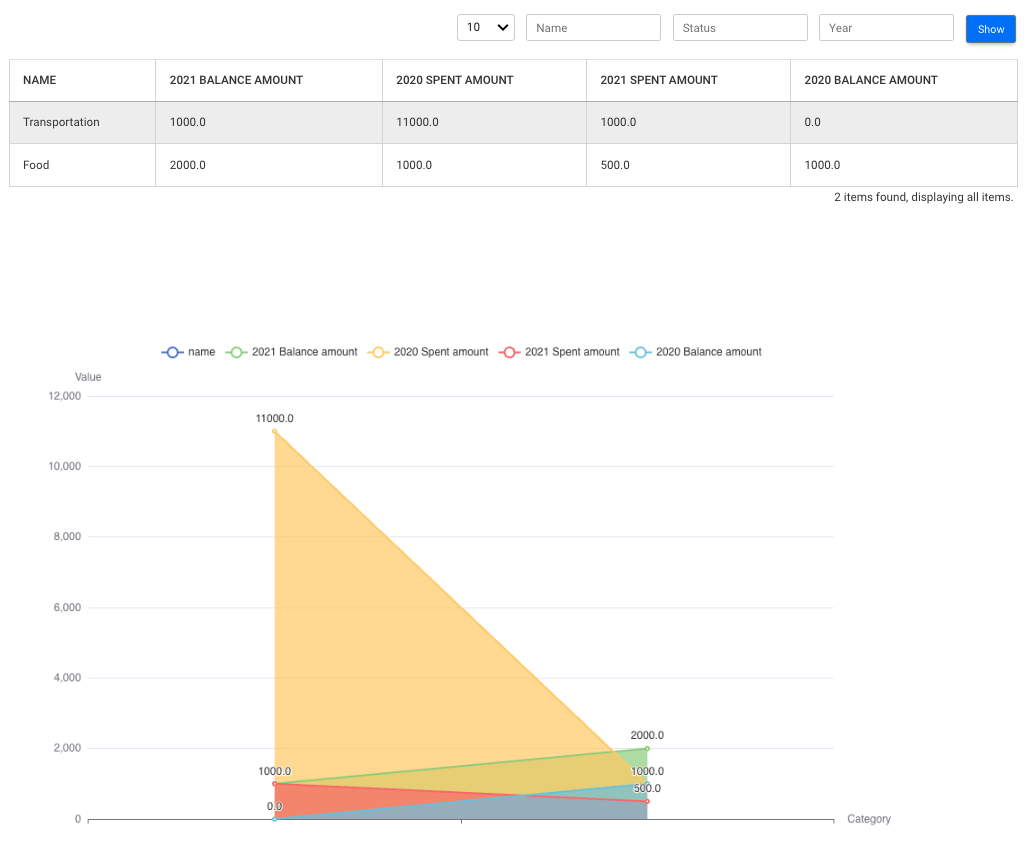Click the 11000.0 data point on chart
Viewport: 1031px width, 846px height.
point(274,431)
